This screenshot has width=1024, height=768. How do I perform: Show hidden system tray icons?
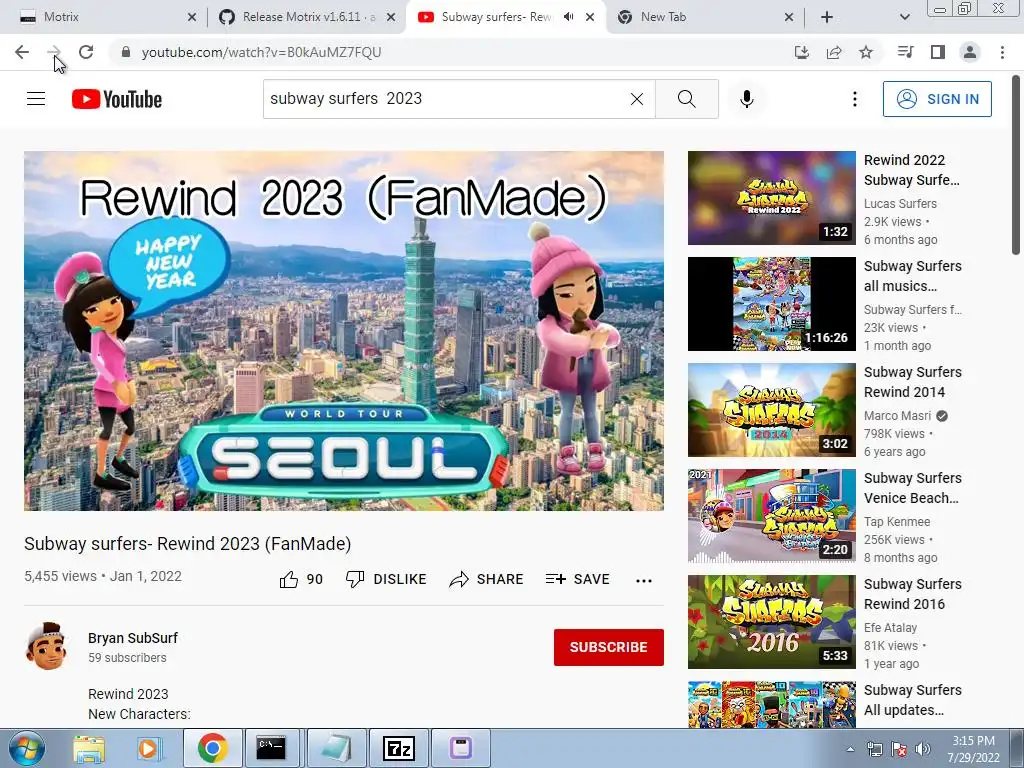pyautogui.click(x=850, y=749)
